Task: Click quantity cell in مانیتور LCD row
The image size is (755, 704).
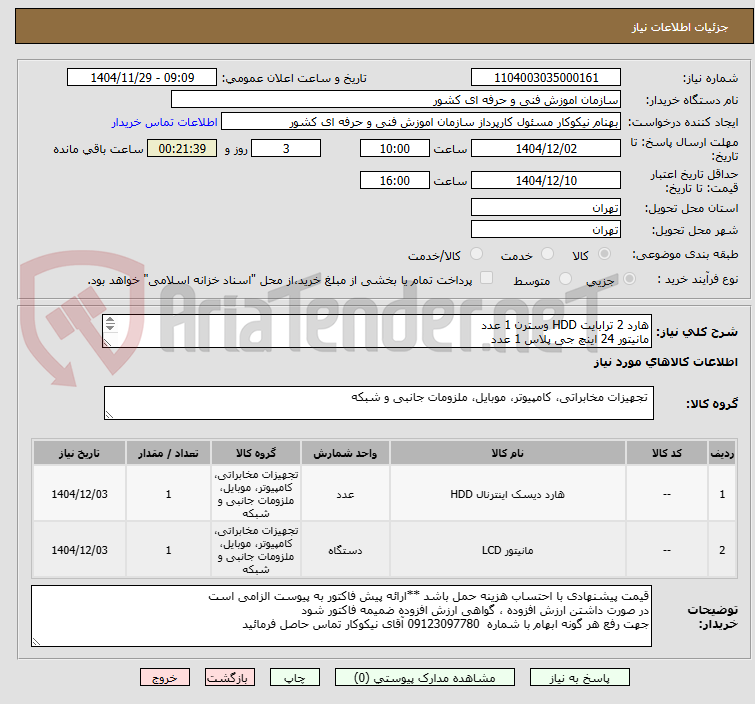Action: (x=168, y=550)
